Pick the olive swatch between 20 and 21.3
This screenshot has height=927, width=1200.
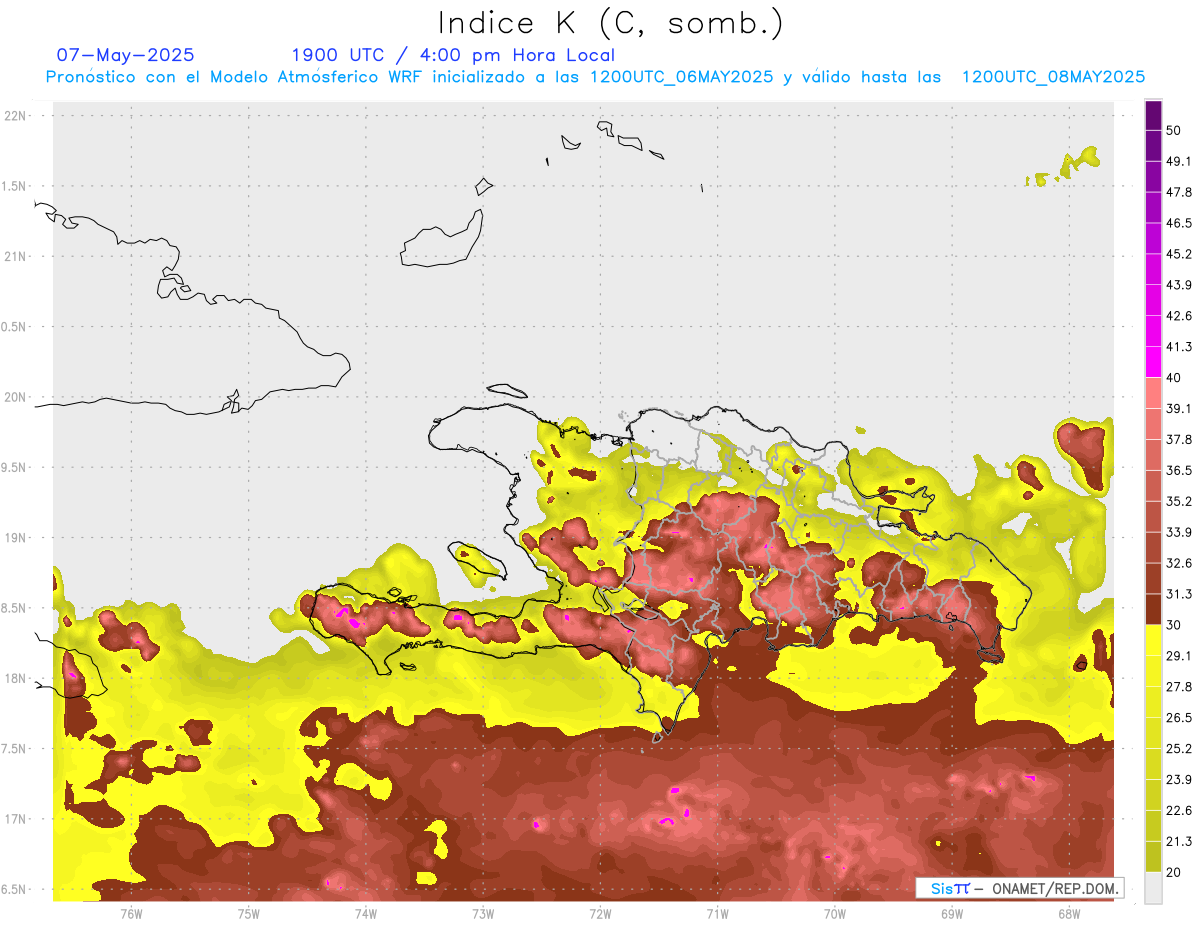[x=1153, y=856]
